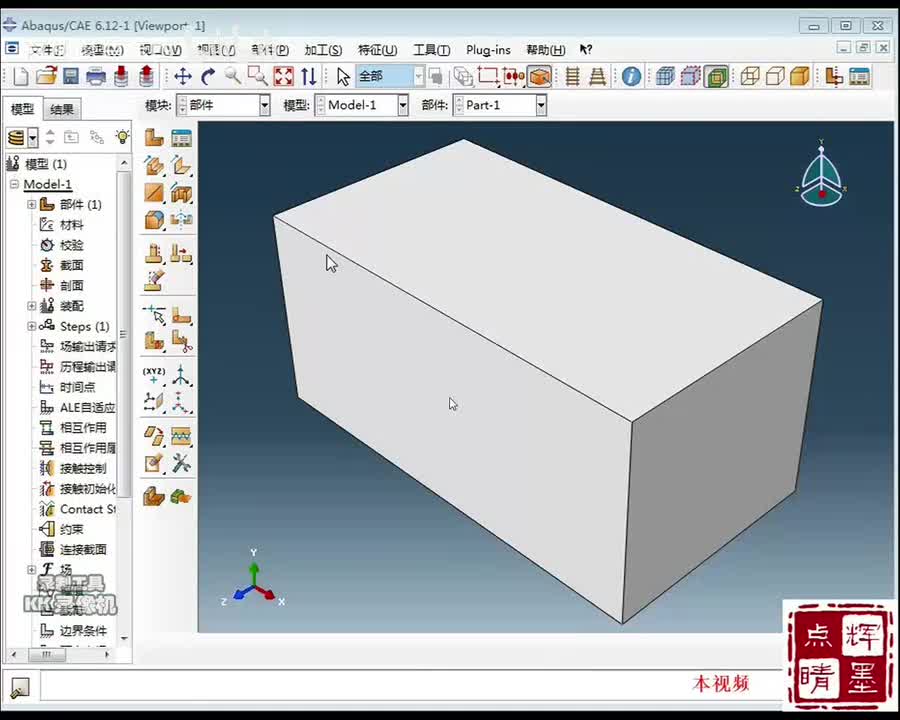Select 材料 in the model tree
The height and width of the screenshot is (720, 900).
[71, 225]
